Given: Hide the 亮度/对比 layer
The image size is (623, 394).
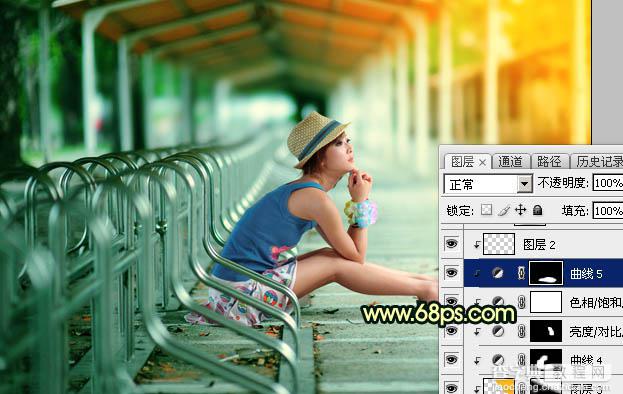Looking at the screenshot, I should tap(451, 331).
